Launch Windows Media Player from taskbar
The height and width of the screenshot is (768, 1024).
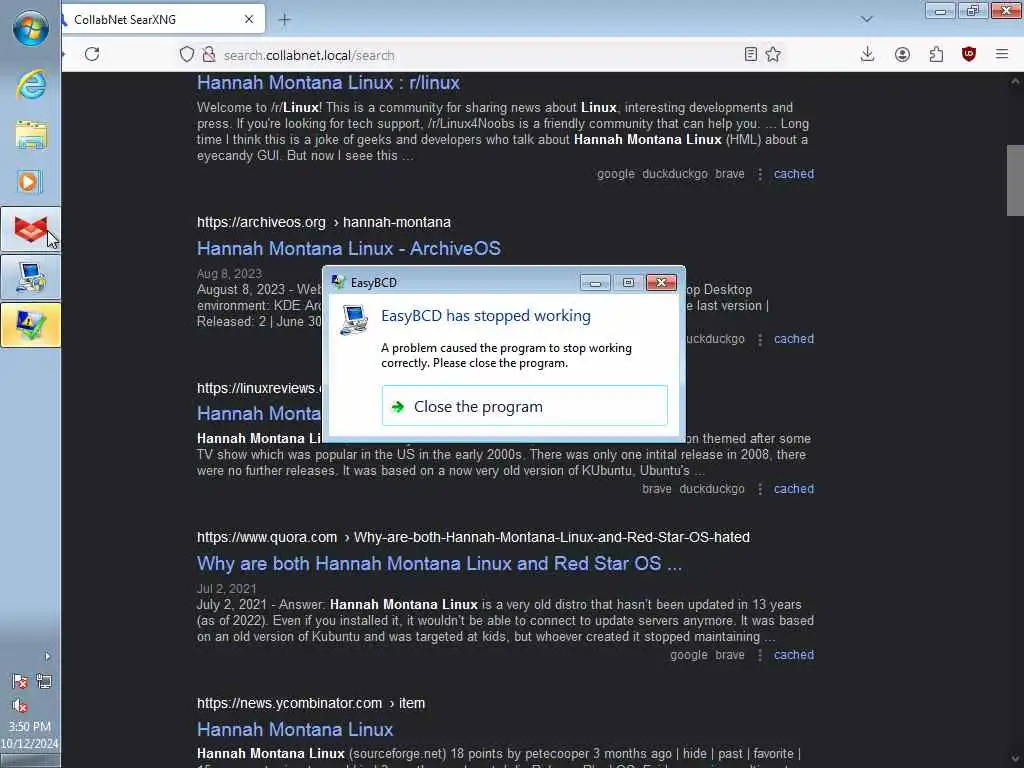(29, 182)
